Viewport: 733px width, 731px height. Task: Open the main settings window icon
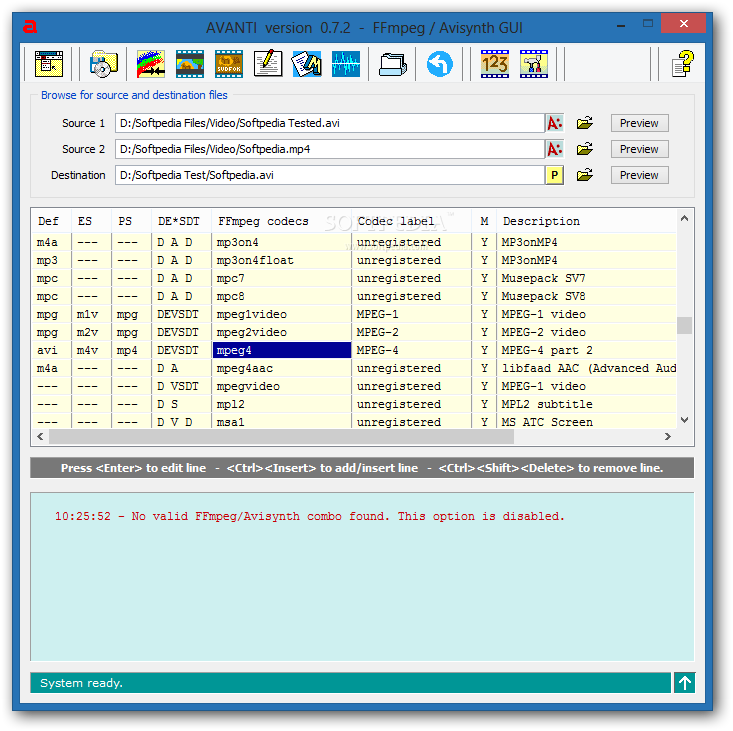[x=49, y=64]
